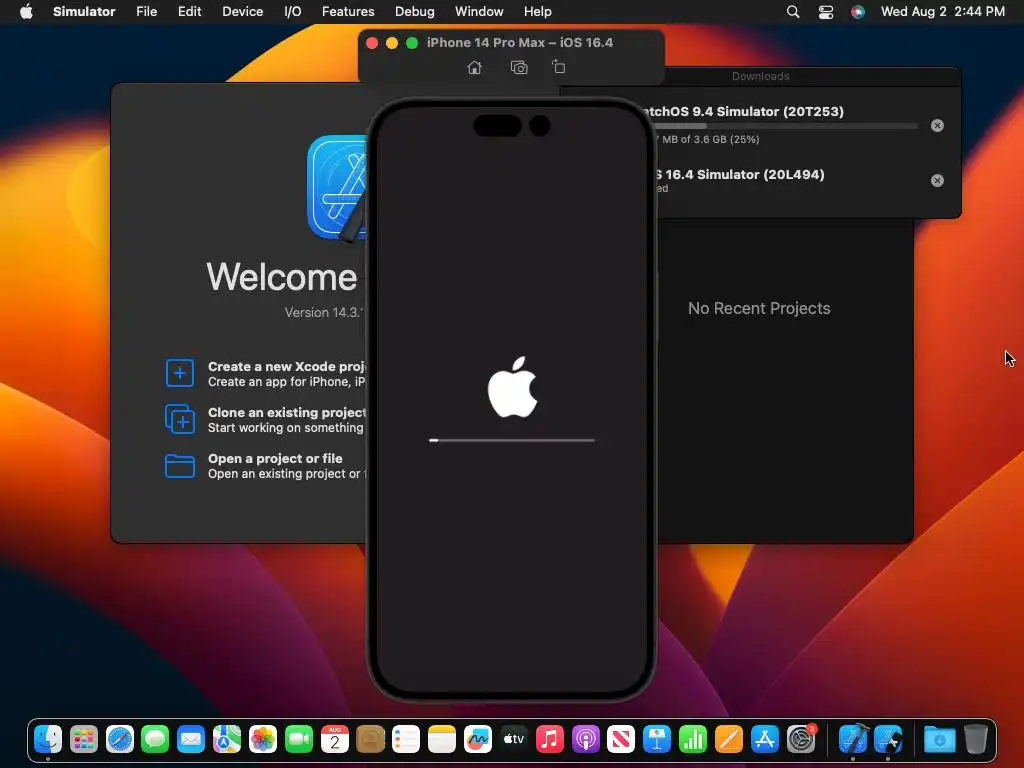Open Notes from the Dock
Viewport: 1024px width, 768px height.
coord(441,739)
